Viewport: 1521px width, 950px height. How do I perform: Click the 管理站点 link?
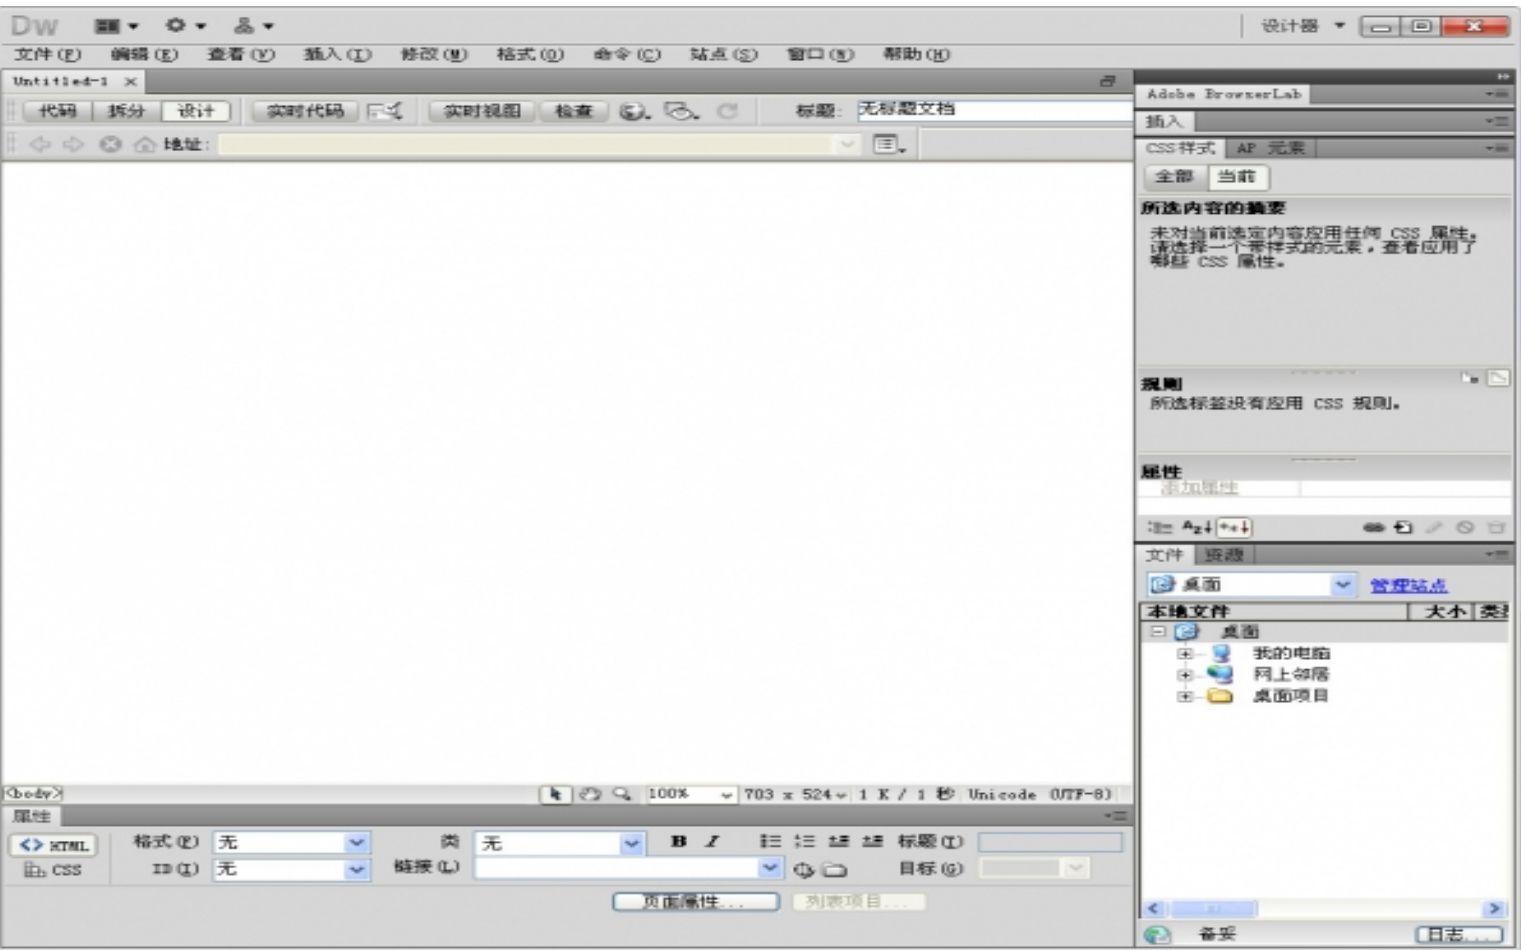point(1408,586)
